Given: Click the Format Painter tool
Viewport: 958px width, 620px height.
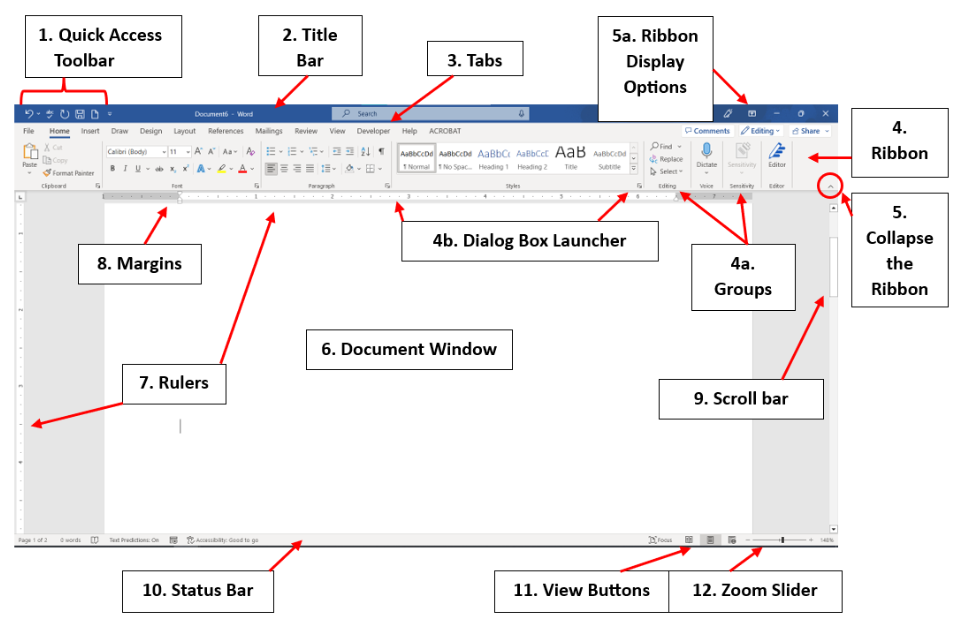Looking at the screenshot, I should (x=68, y=173).
